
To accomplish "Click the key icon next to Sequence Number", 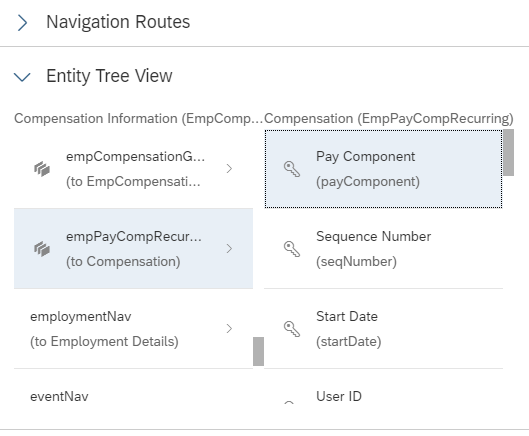I will pos(292,249).
